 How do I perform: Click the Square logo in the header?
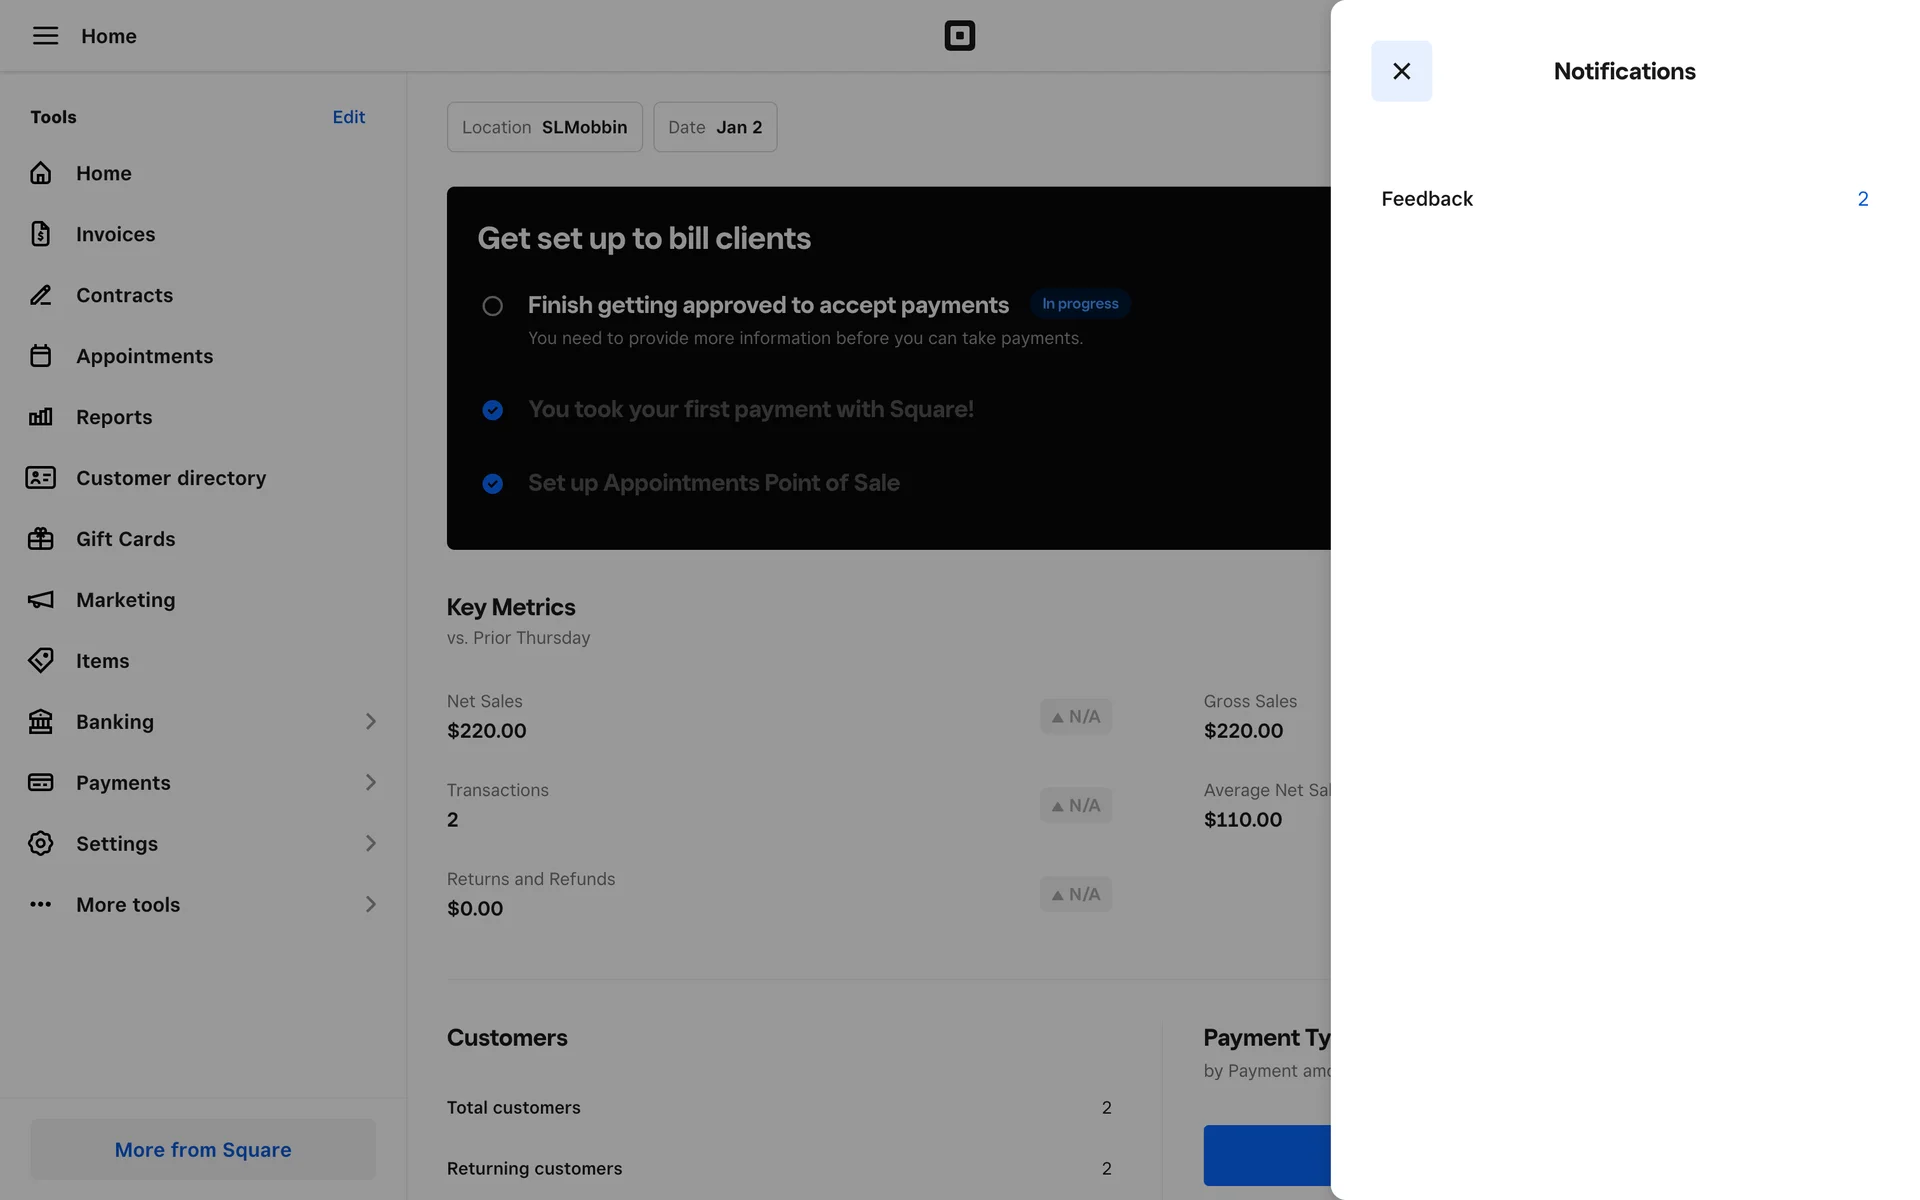[959, 36]
